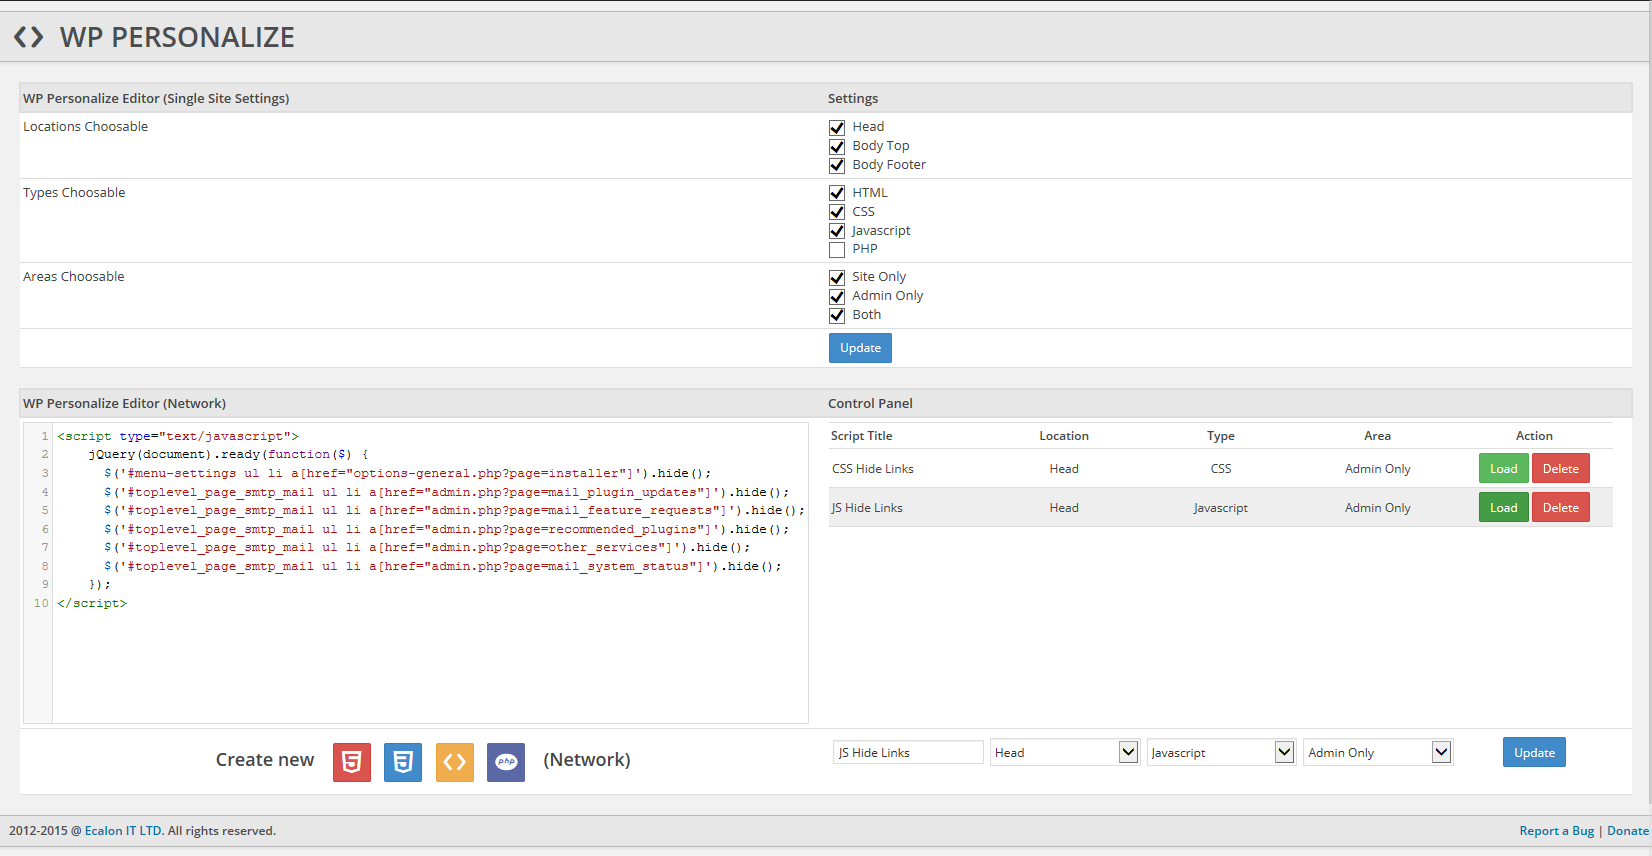This screenshot has width=1652, height=856.
Task: Create new CSS3 script icon
Action: click(x=403, y=762)
